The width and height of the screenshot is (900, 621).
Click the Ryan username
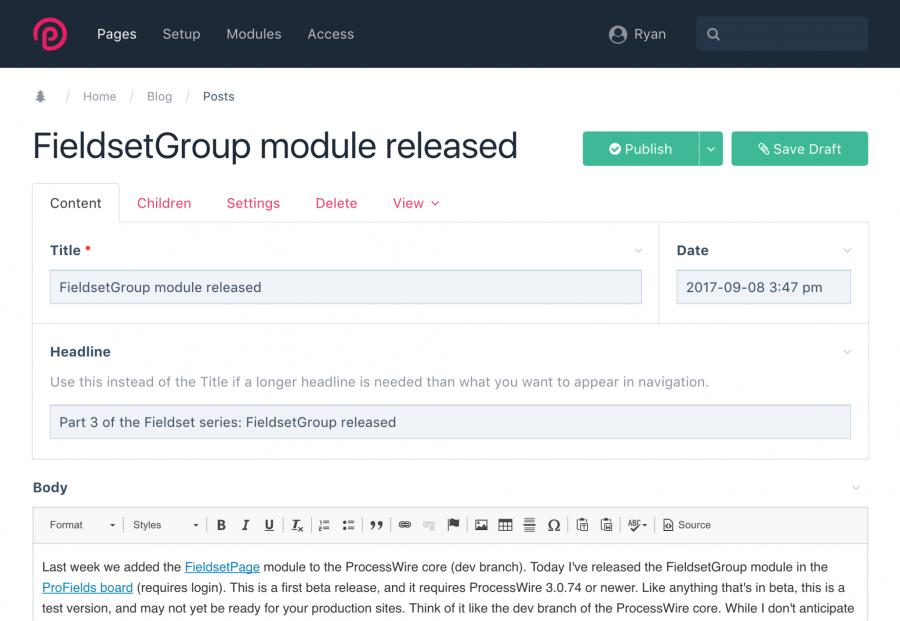(650, 34)
